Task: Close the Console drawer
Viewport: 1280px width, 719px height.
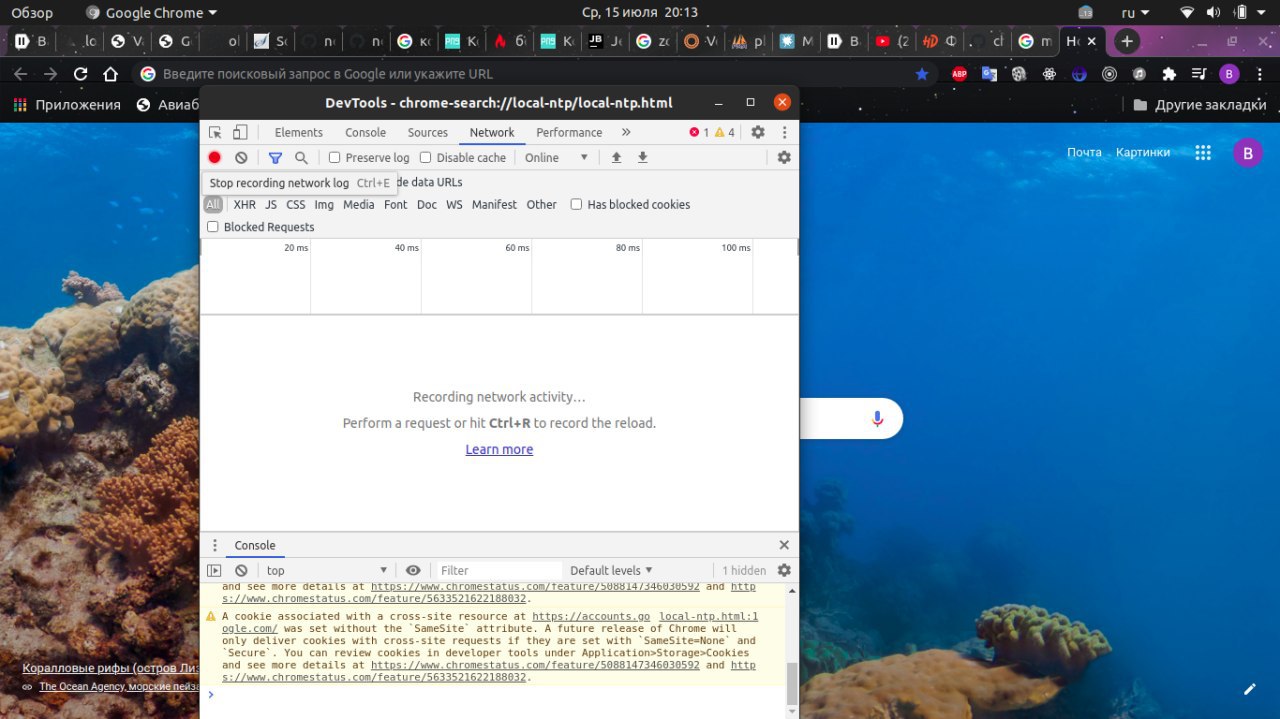Action: pos(784,545)
